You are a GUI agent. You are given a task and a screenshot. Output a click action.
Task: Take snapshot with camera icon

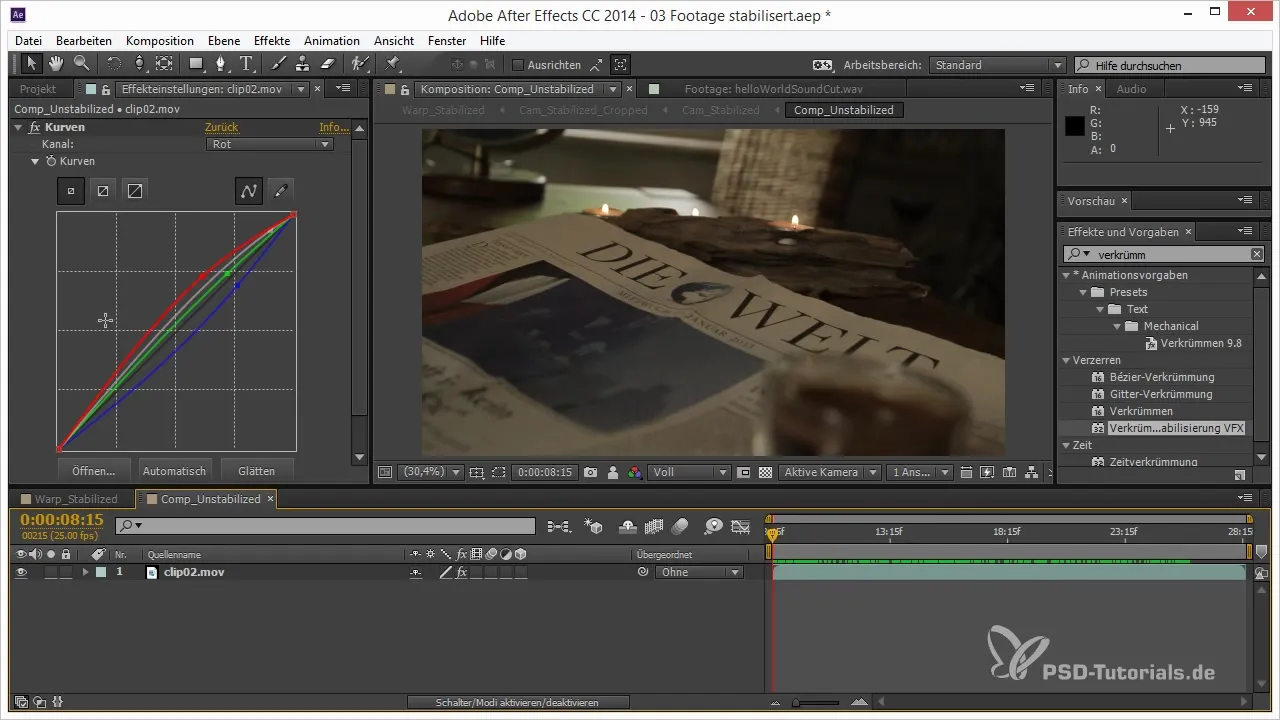(x=591, y=472)
